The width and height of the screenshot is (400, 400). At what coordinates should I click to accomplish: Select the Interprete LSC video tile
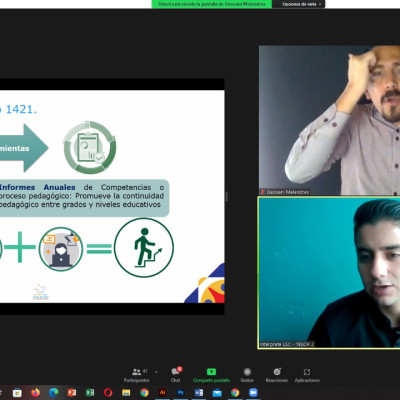pyautogui.click(x=329, y=273)
